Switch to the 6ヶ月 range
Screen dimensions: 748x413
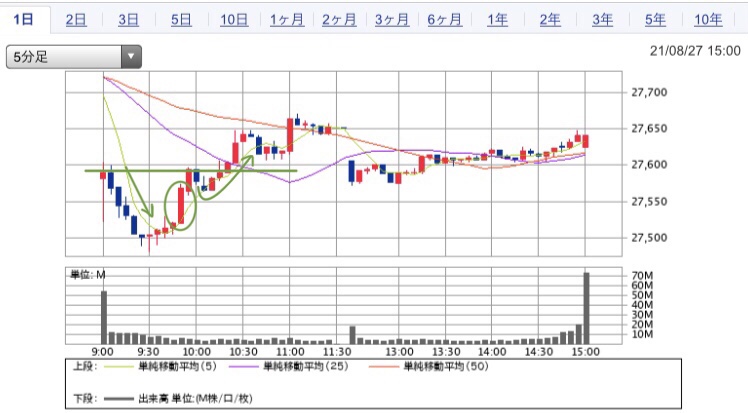pyautogui.click(x=445, y=20)
